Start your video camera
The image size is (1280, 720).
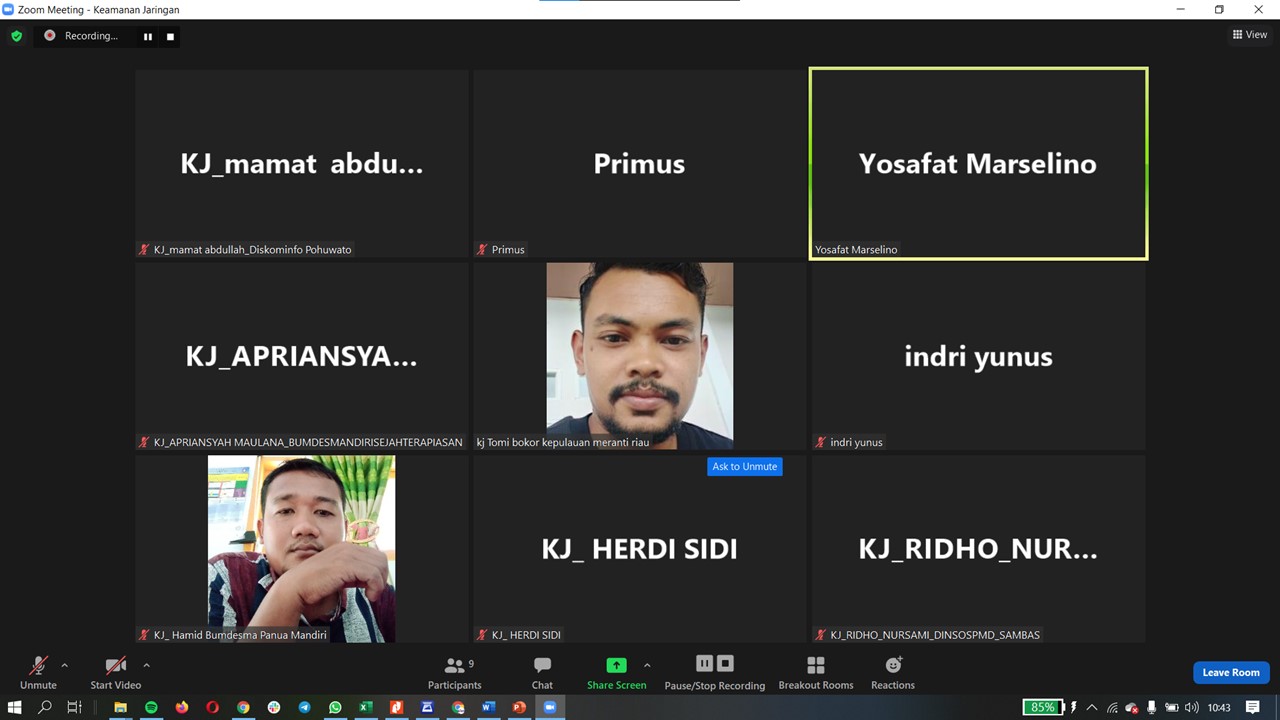coord(115,673)
